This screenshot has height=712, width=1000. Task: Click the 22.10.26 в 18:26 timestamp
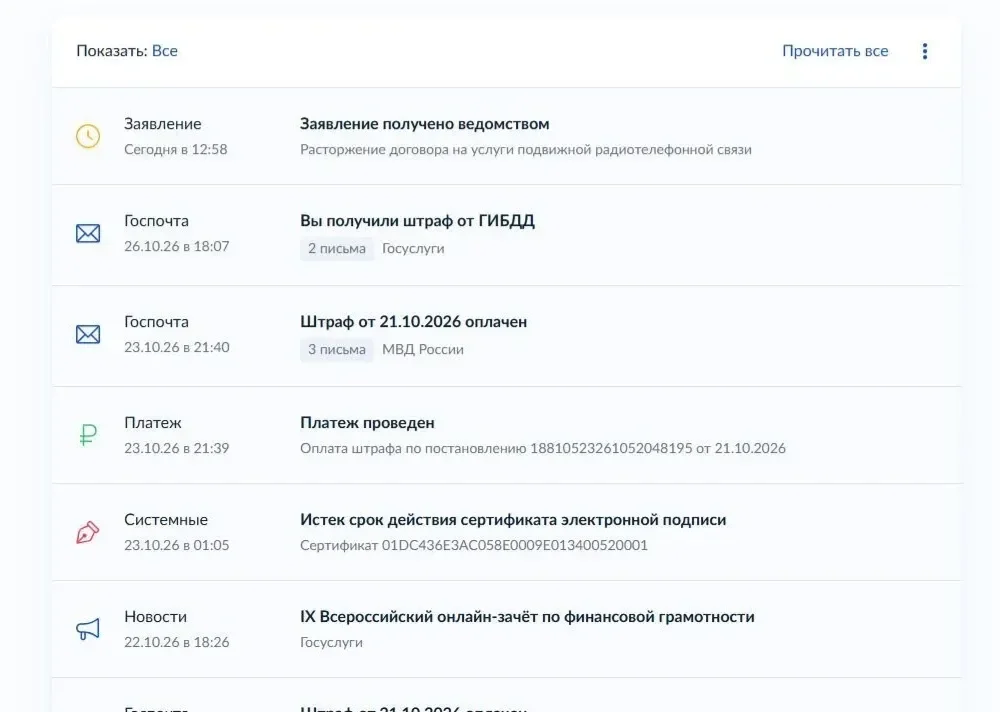pyautogui.click(x=177, y=642)
